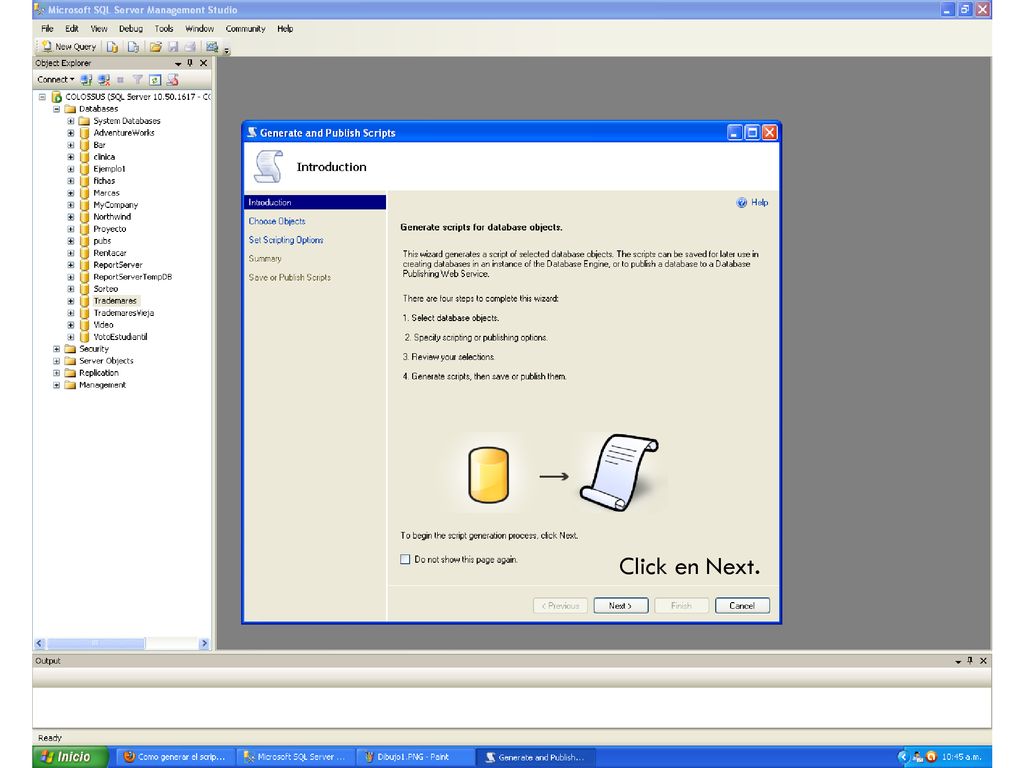
Task: Go to the Choose Objects step
Action: (x=277, y=221)
